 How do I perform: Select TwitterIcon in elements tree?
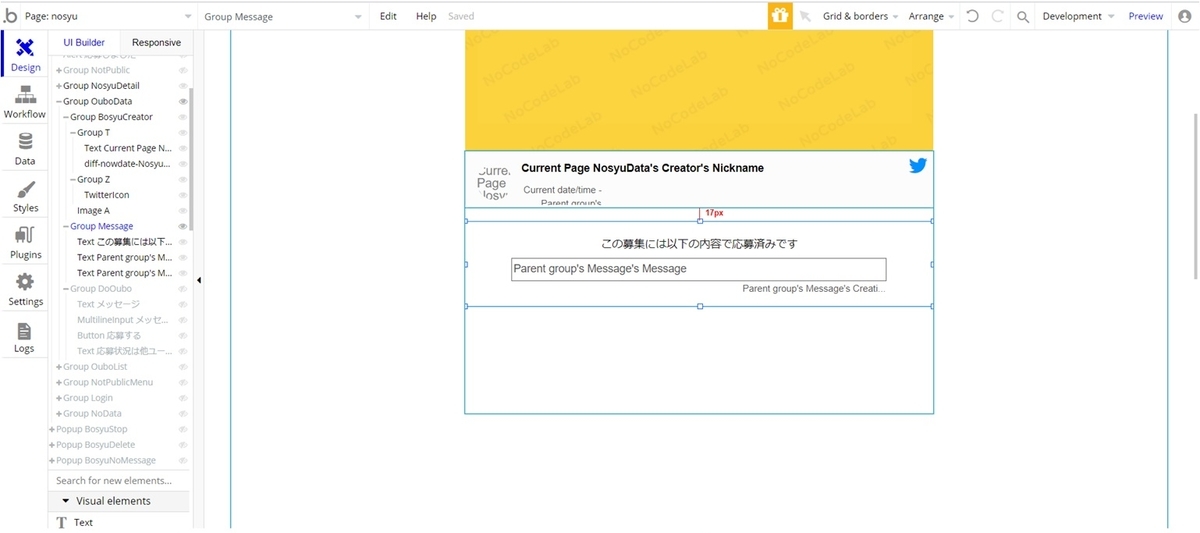(x=106, y=195)
